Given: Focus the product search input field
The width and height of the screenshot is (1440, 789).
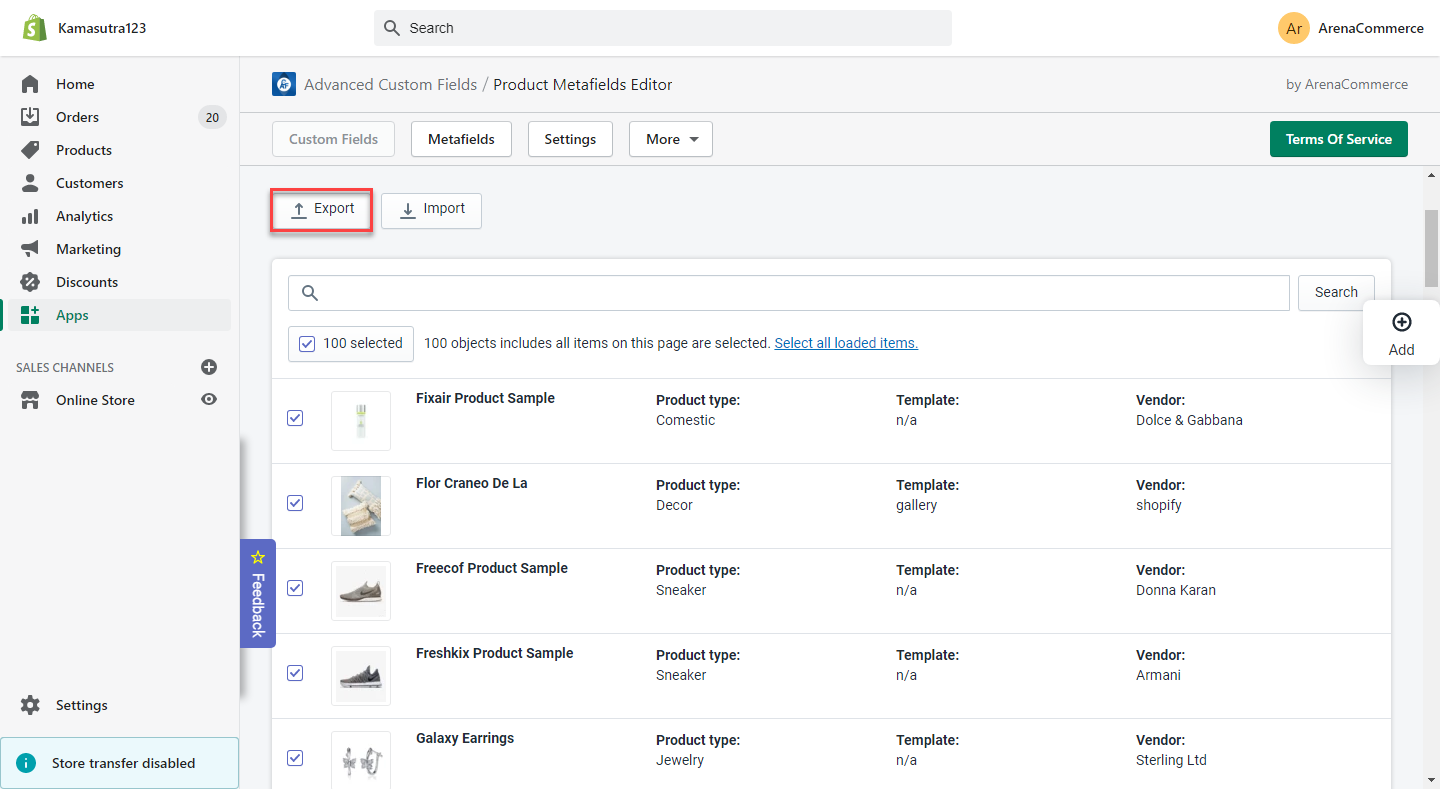Looking at the screenshot, I should pos(789,293).
